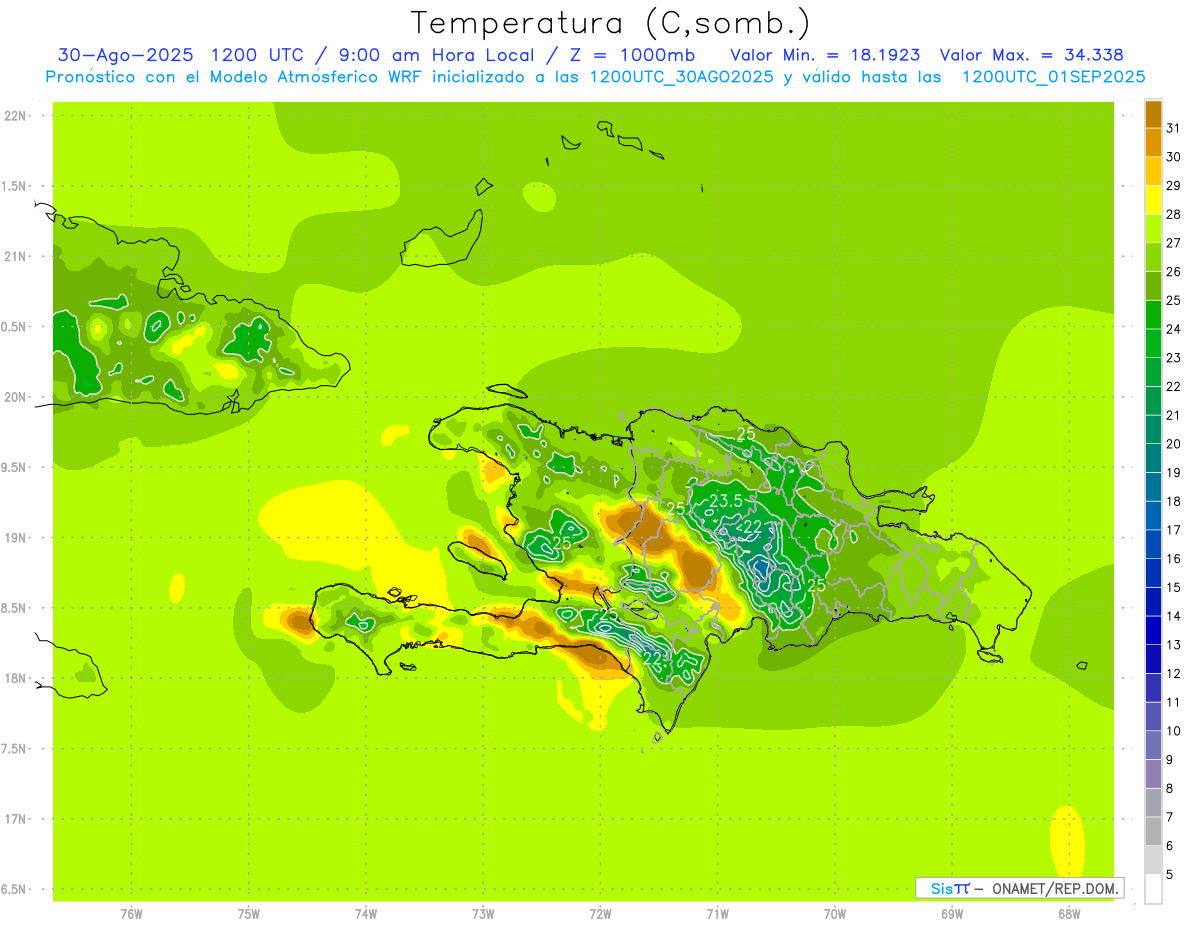Click the "0.5N" latitude label

(x=15, y=327)
